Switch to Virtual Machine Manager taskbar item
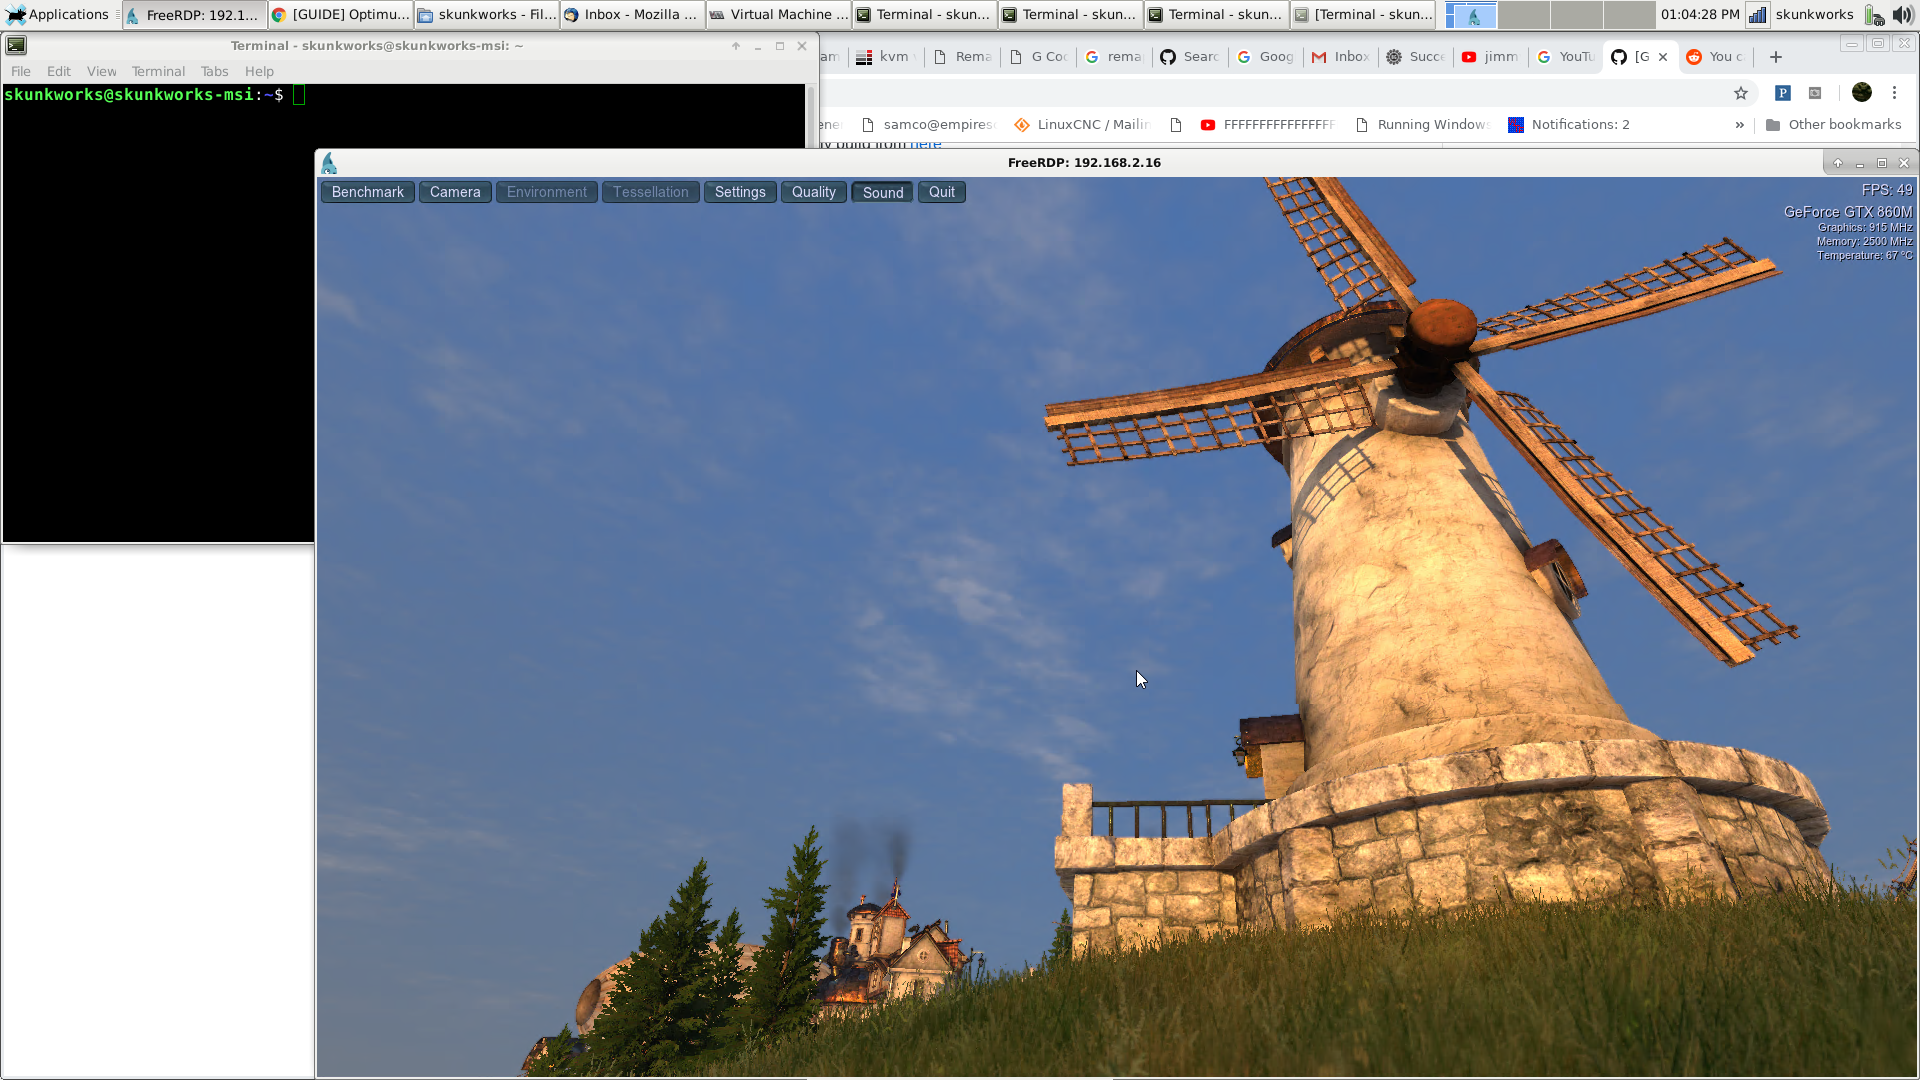Screen dimensions: 1920x1080 (x=779, y=14)
